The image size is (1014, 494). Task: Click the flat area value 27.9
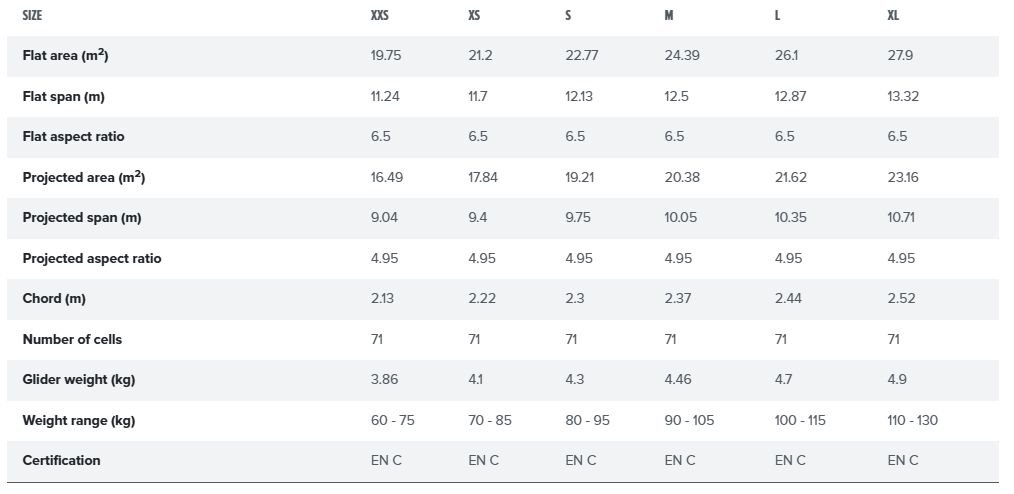(x=901, y=56)
